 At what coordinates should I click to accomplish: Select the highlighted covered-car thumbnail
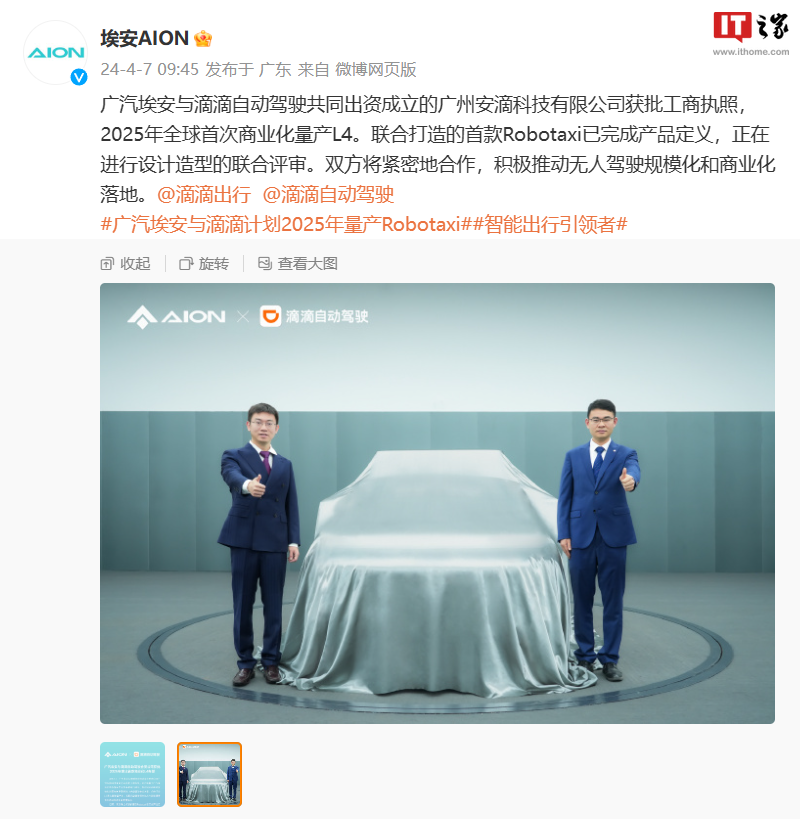pos(209,775)
